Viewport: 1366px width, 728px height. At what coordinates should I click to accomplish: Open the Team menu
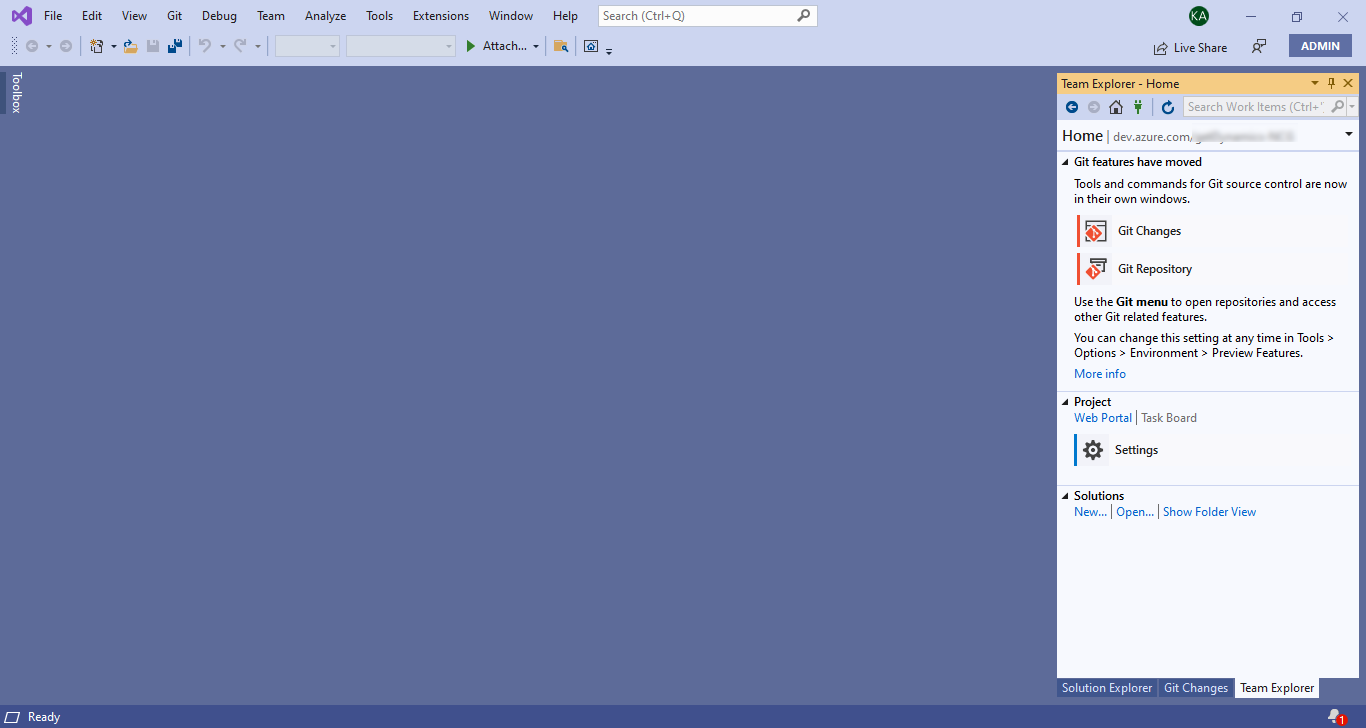[270, 16]
